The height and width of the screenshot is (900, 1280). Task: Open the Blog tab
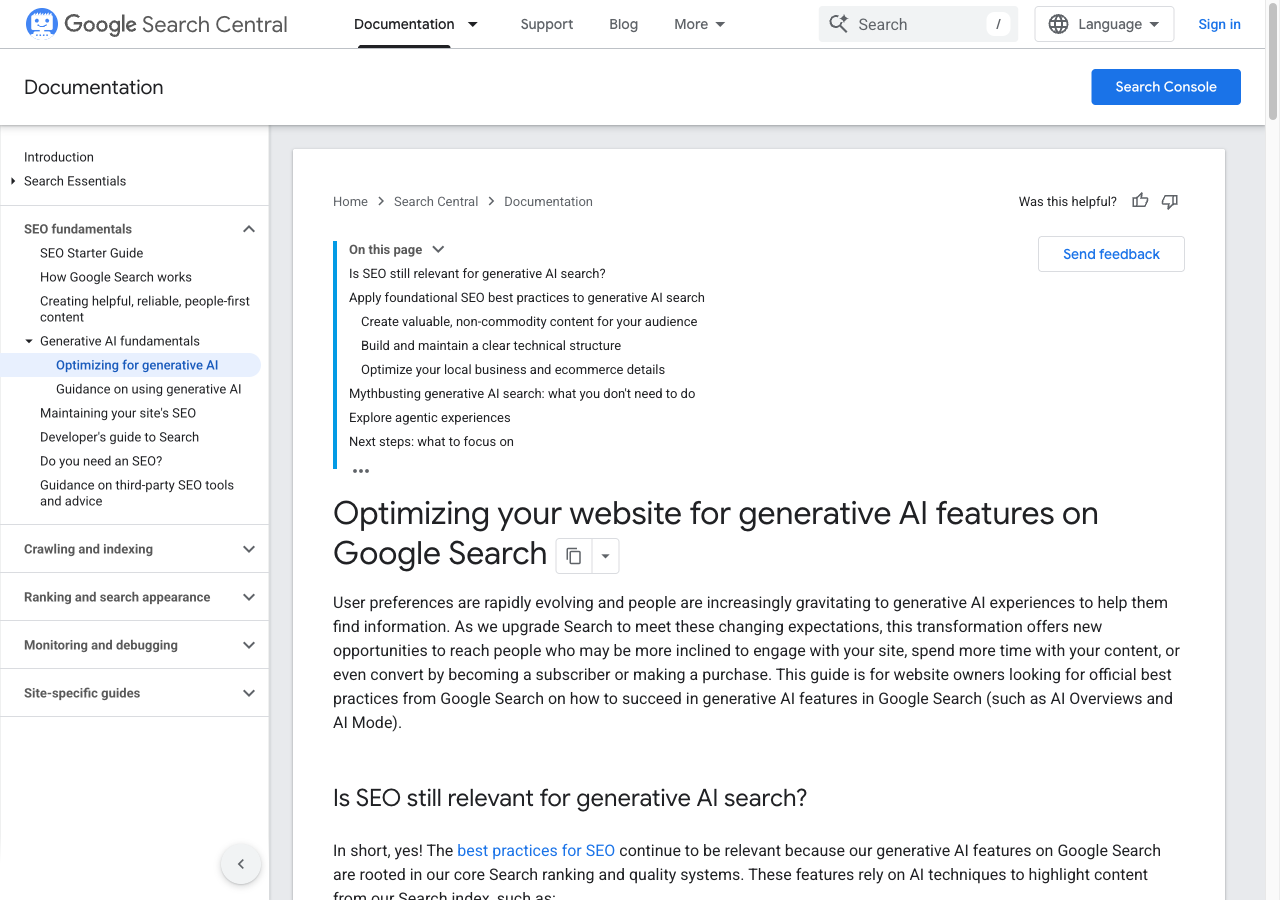pyautogui.click(x=623, y=24)
